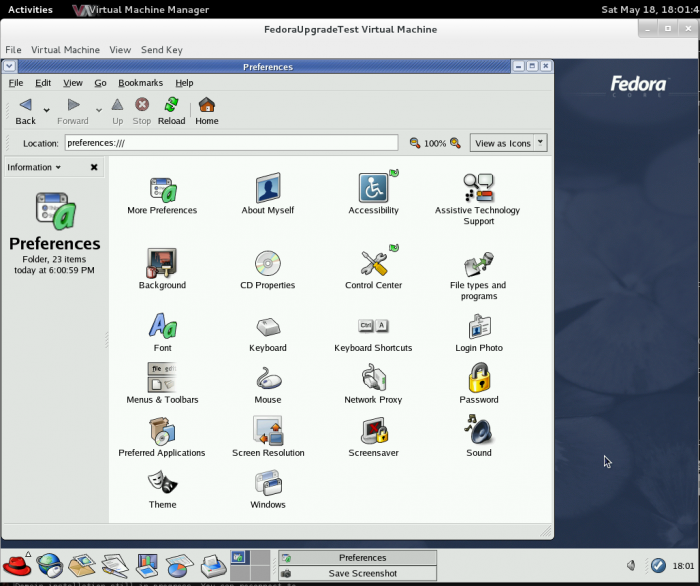Go to Home in the toolbar
This screenshot has width=700, height=586.
pyautogui.click(x=207, y=110)
